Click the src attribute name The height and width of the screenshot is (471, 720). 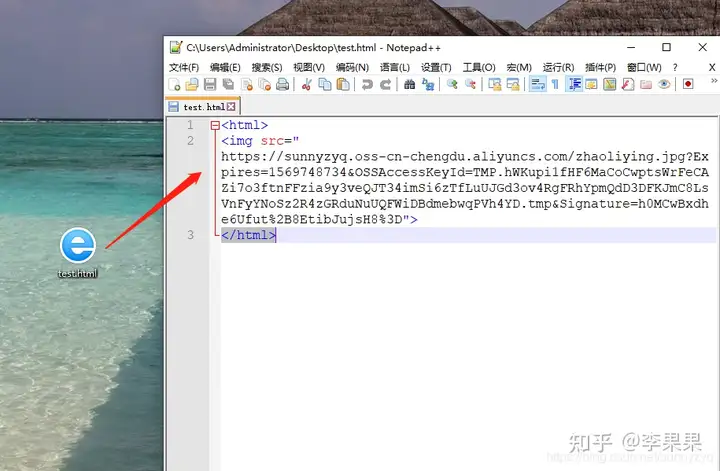(x=272, y=140)
